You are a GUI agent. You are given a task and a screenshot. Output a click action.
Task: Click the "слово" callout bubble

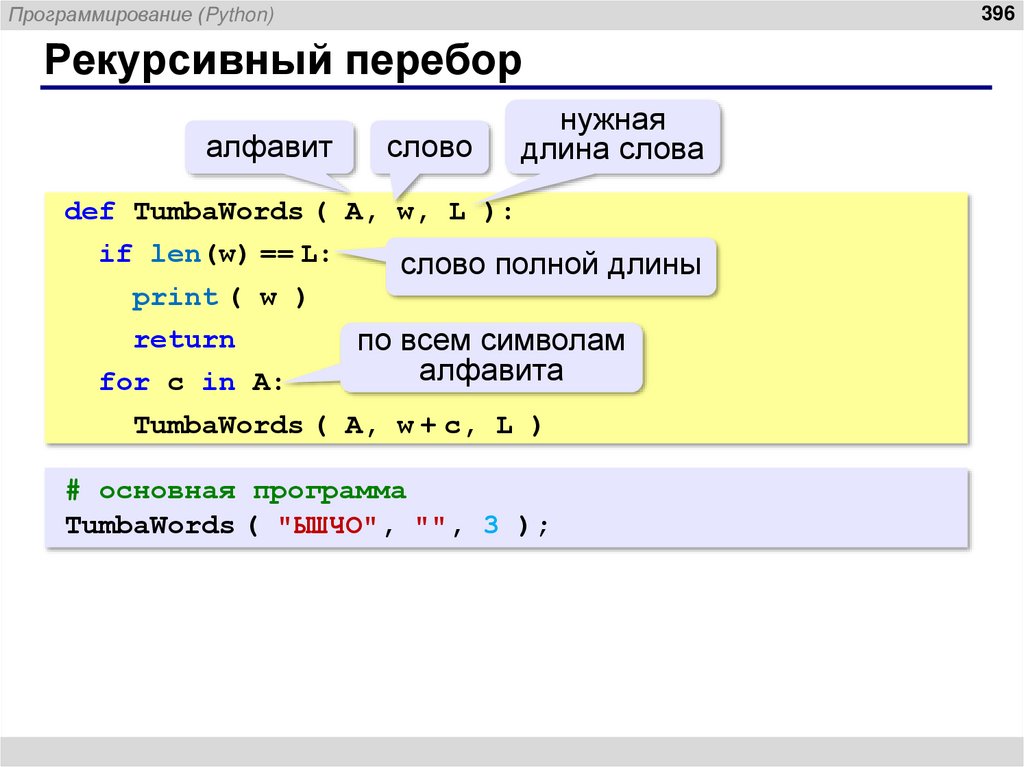pyautogui.click(x=430, y=147)
